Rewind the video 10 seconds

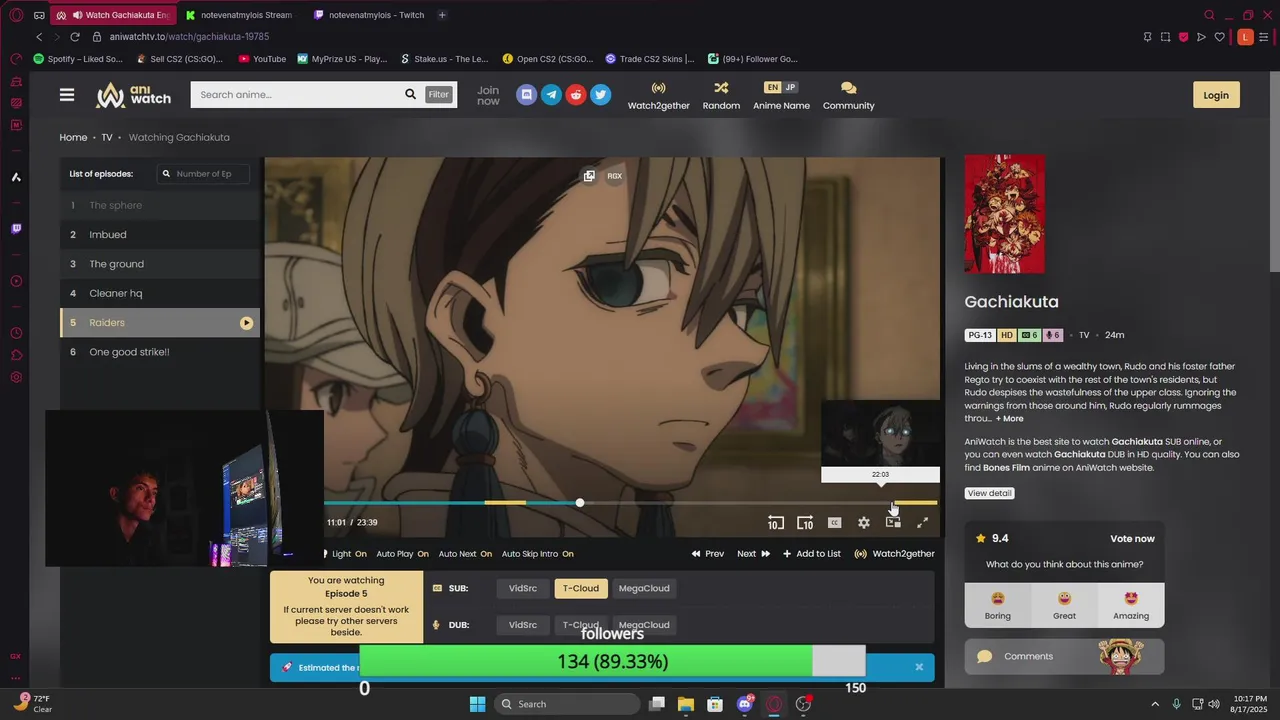pyautogui.click(x=775, y=522)
